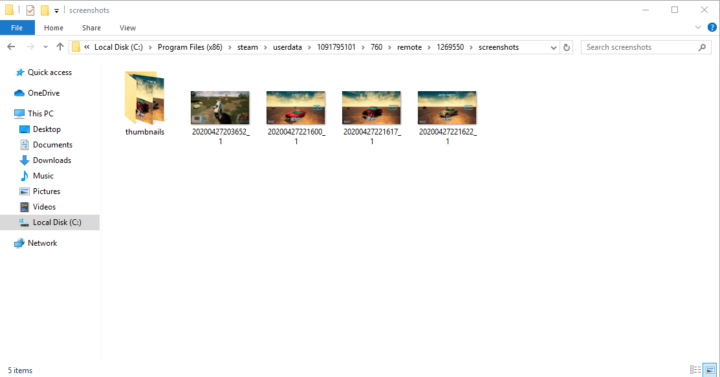Jump to remote breadcrumb in path

click(x=410, y=47)
